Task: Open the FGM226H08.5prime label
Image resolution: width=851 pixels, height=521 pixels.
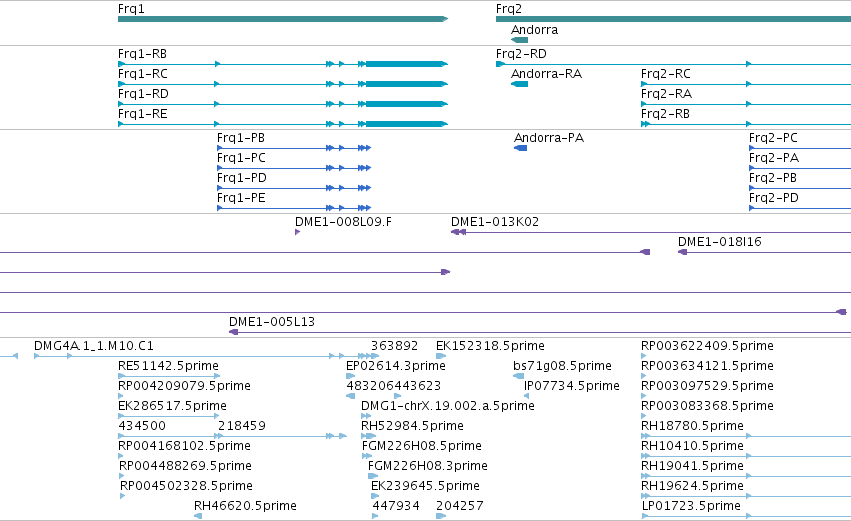Action: pos(422,446)
